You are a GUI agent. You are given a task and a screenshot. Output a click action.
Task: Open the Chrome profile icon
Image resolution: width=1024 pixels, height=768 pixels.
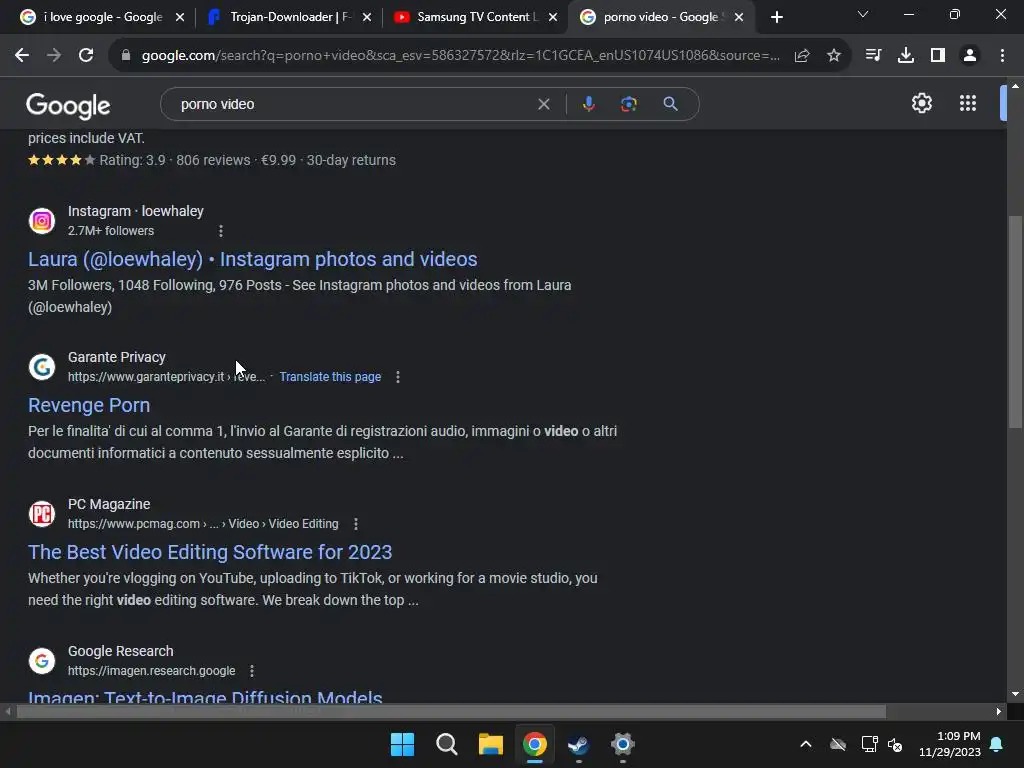(970, 56)
